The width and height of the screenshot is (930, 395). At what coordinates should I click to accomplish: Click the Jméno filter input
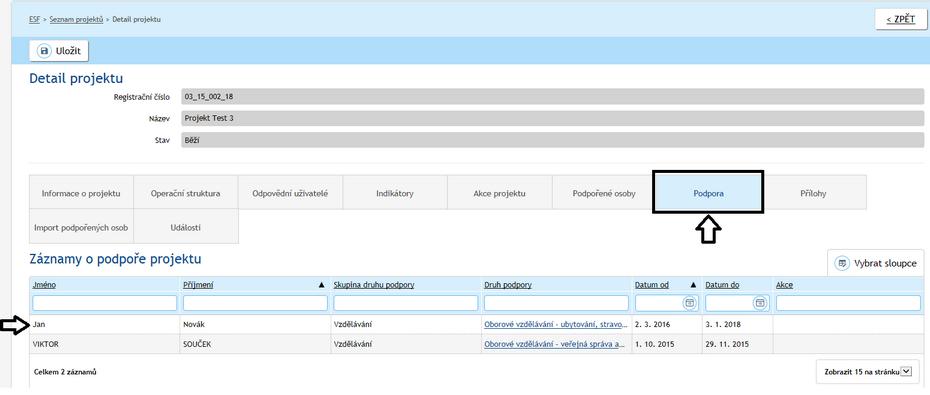point(104,303)
